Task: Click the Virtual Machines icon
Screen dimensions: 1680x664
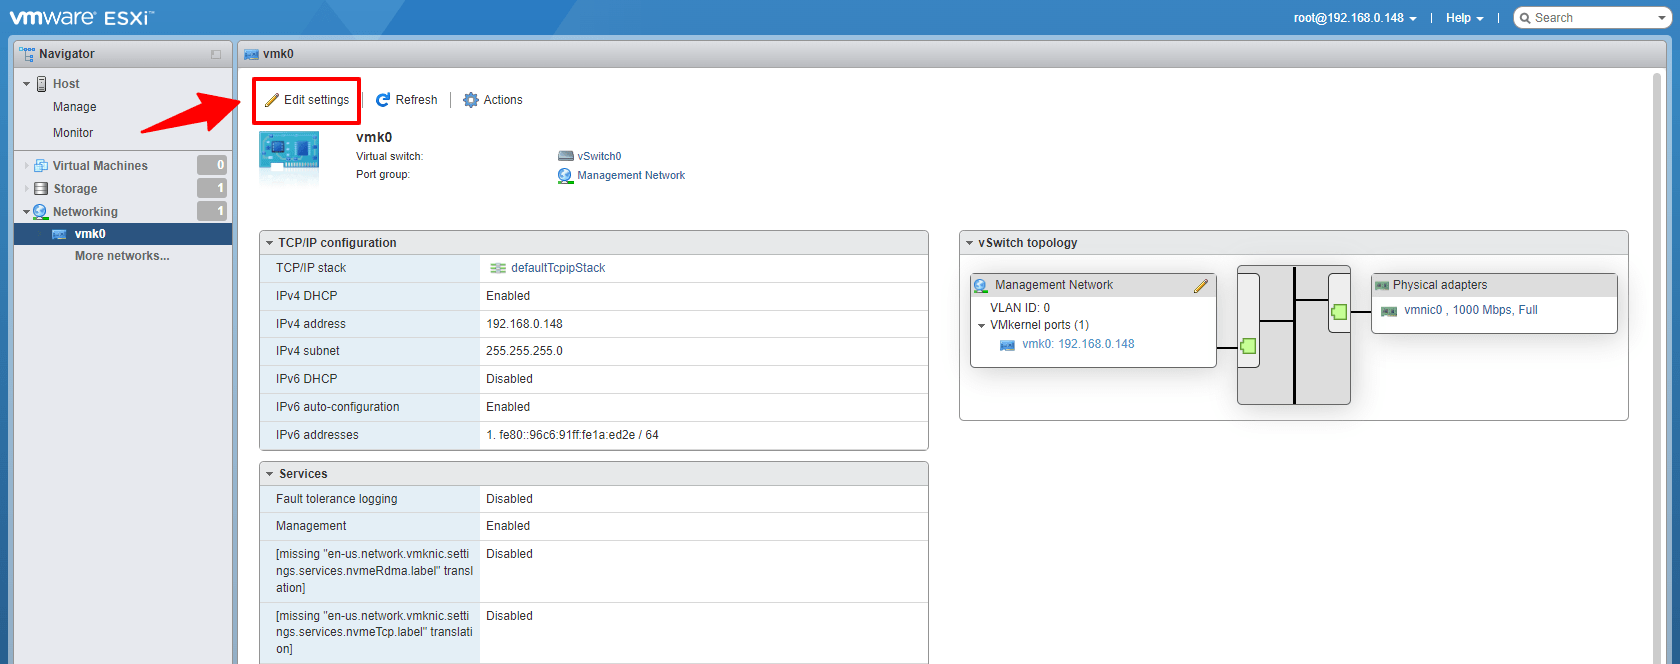Action: [41, 166]
